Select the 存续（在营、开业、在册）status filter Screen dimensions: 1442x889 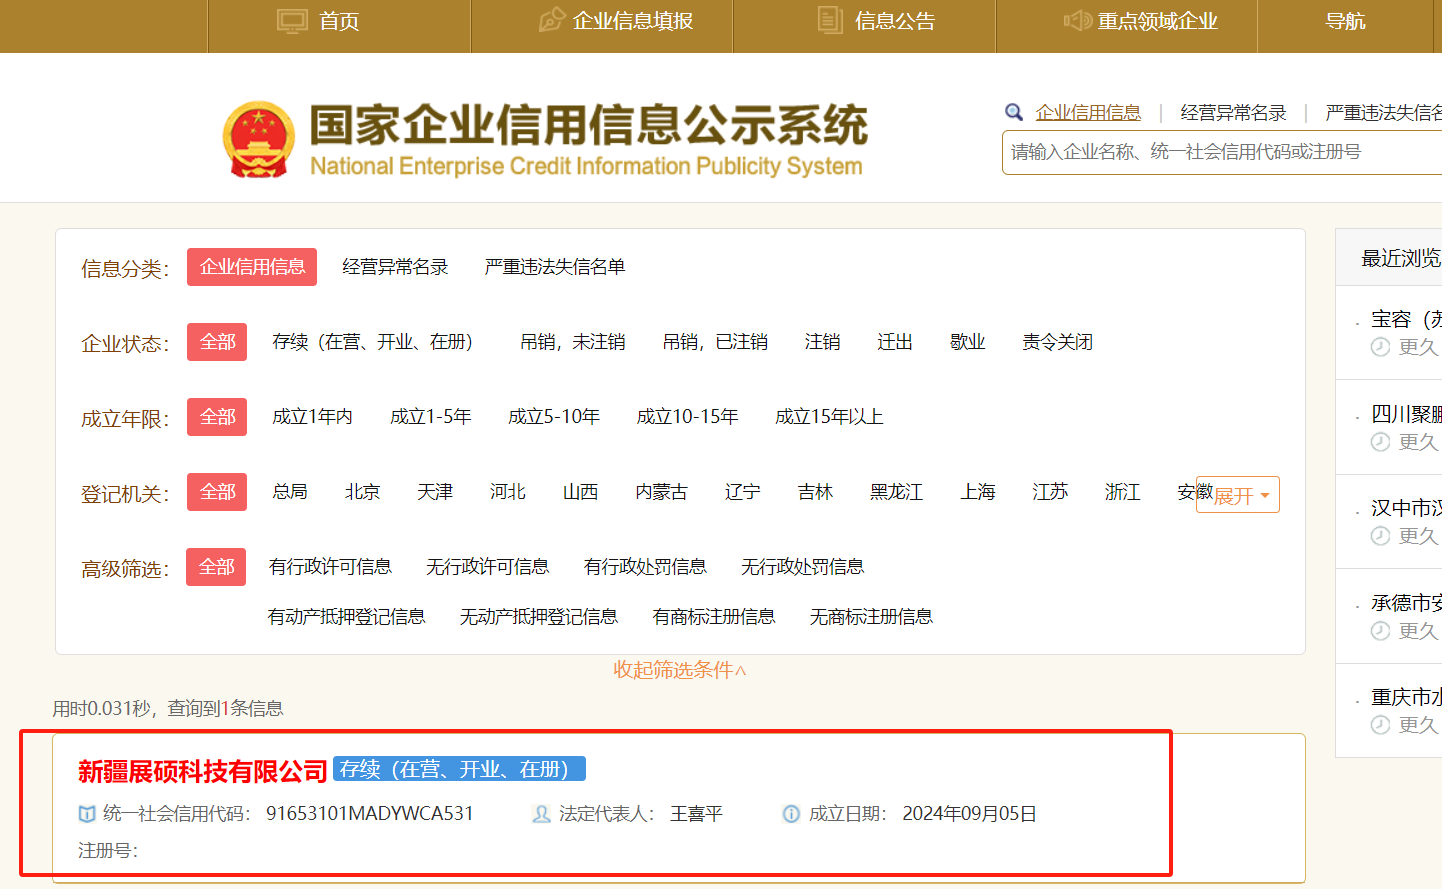[x=372, y=342]
